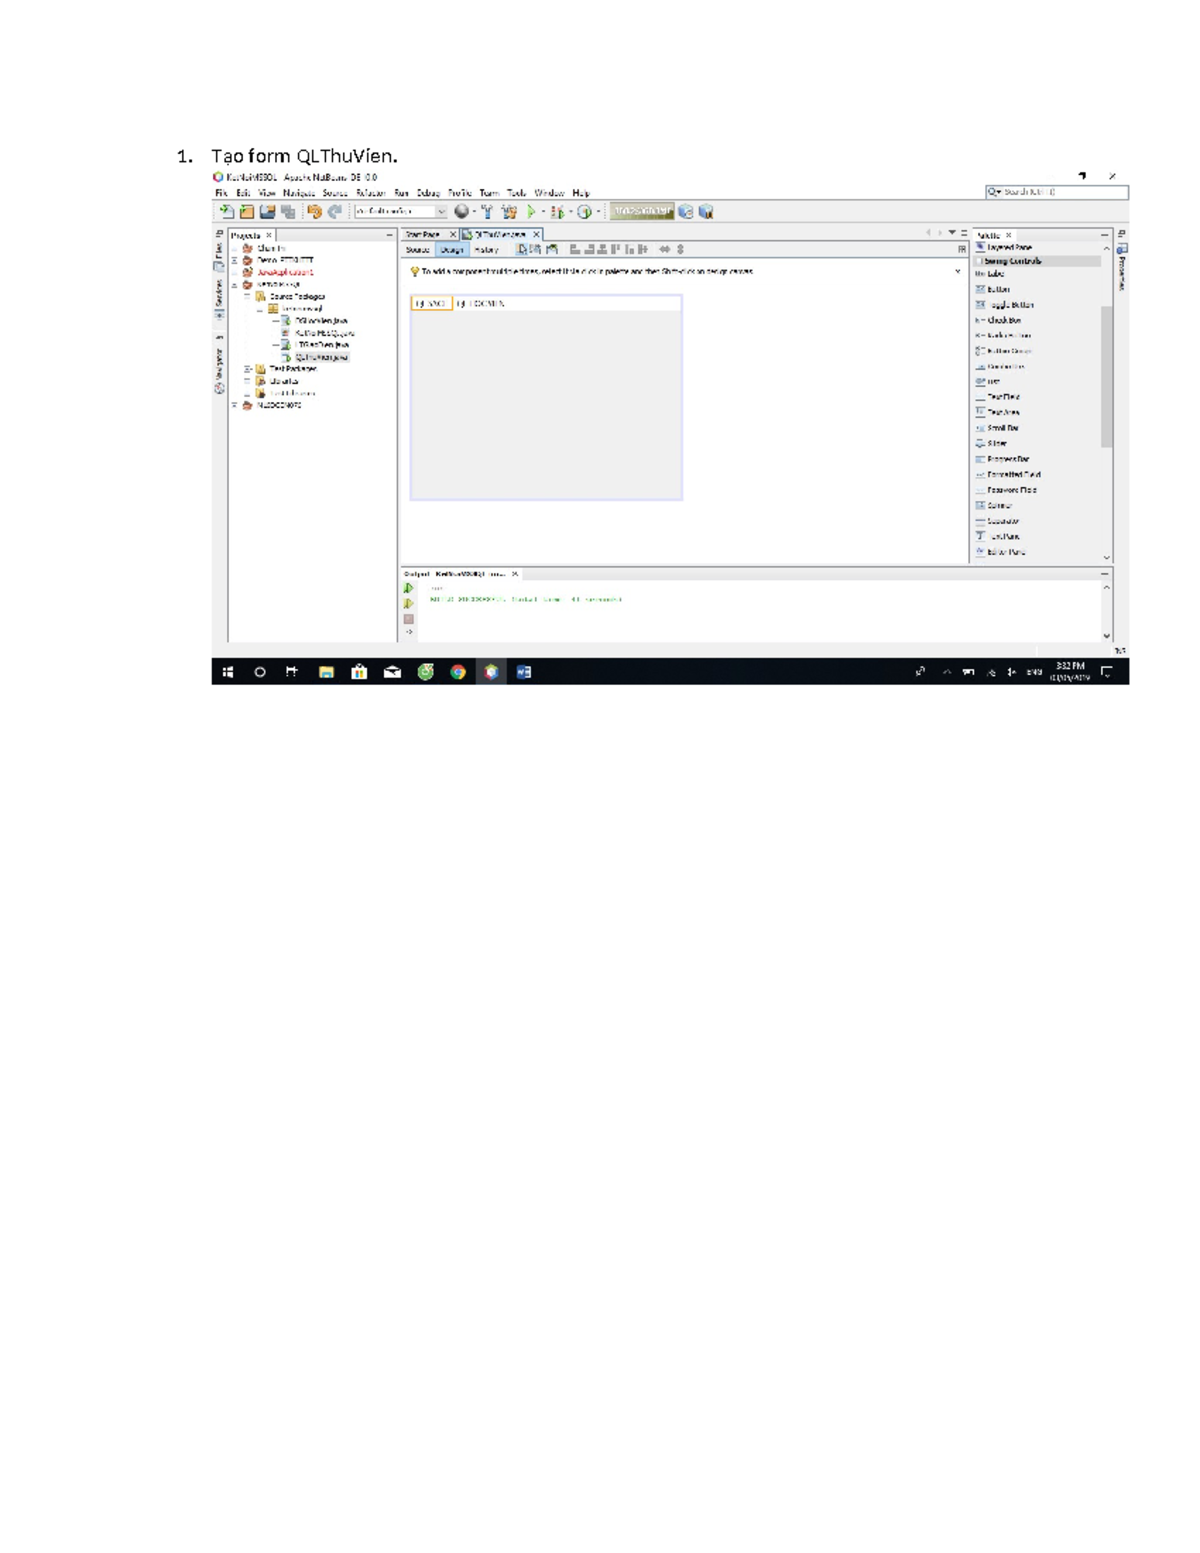
Task: Open Google Chrome from the taskbar
Action: tap(458, 672)
